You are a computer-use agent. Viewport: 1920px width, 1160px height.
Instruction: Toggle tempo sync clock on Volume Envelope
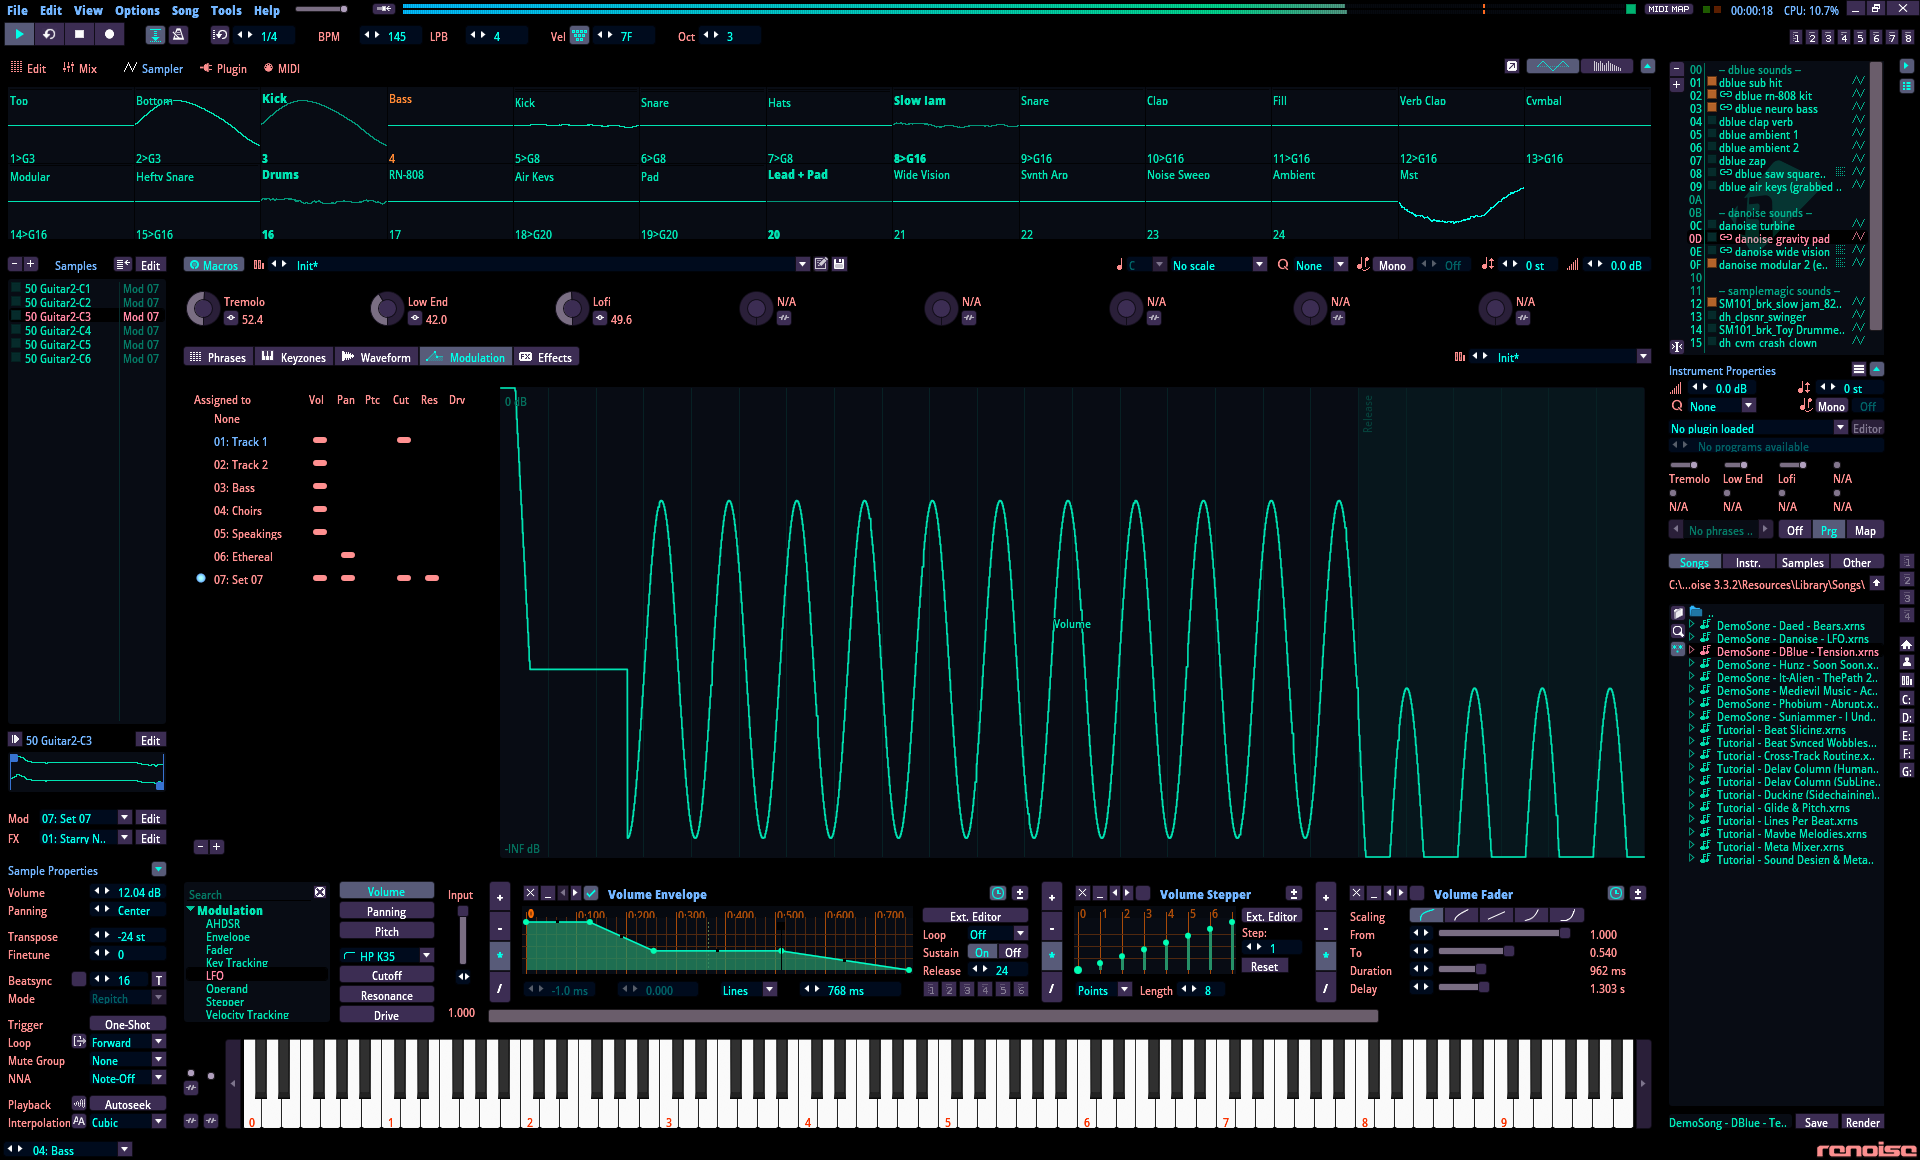997,893
